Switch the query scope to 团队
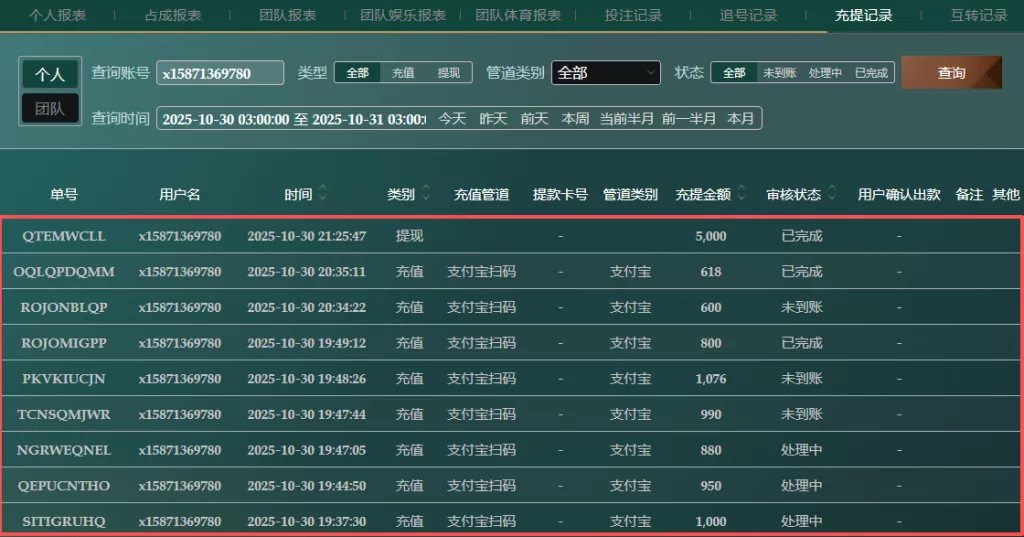The height and width of the screenshot is (537, 1024). [50, 108]
